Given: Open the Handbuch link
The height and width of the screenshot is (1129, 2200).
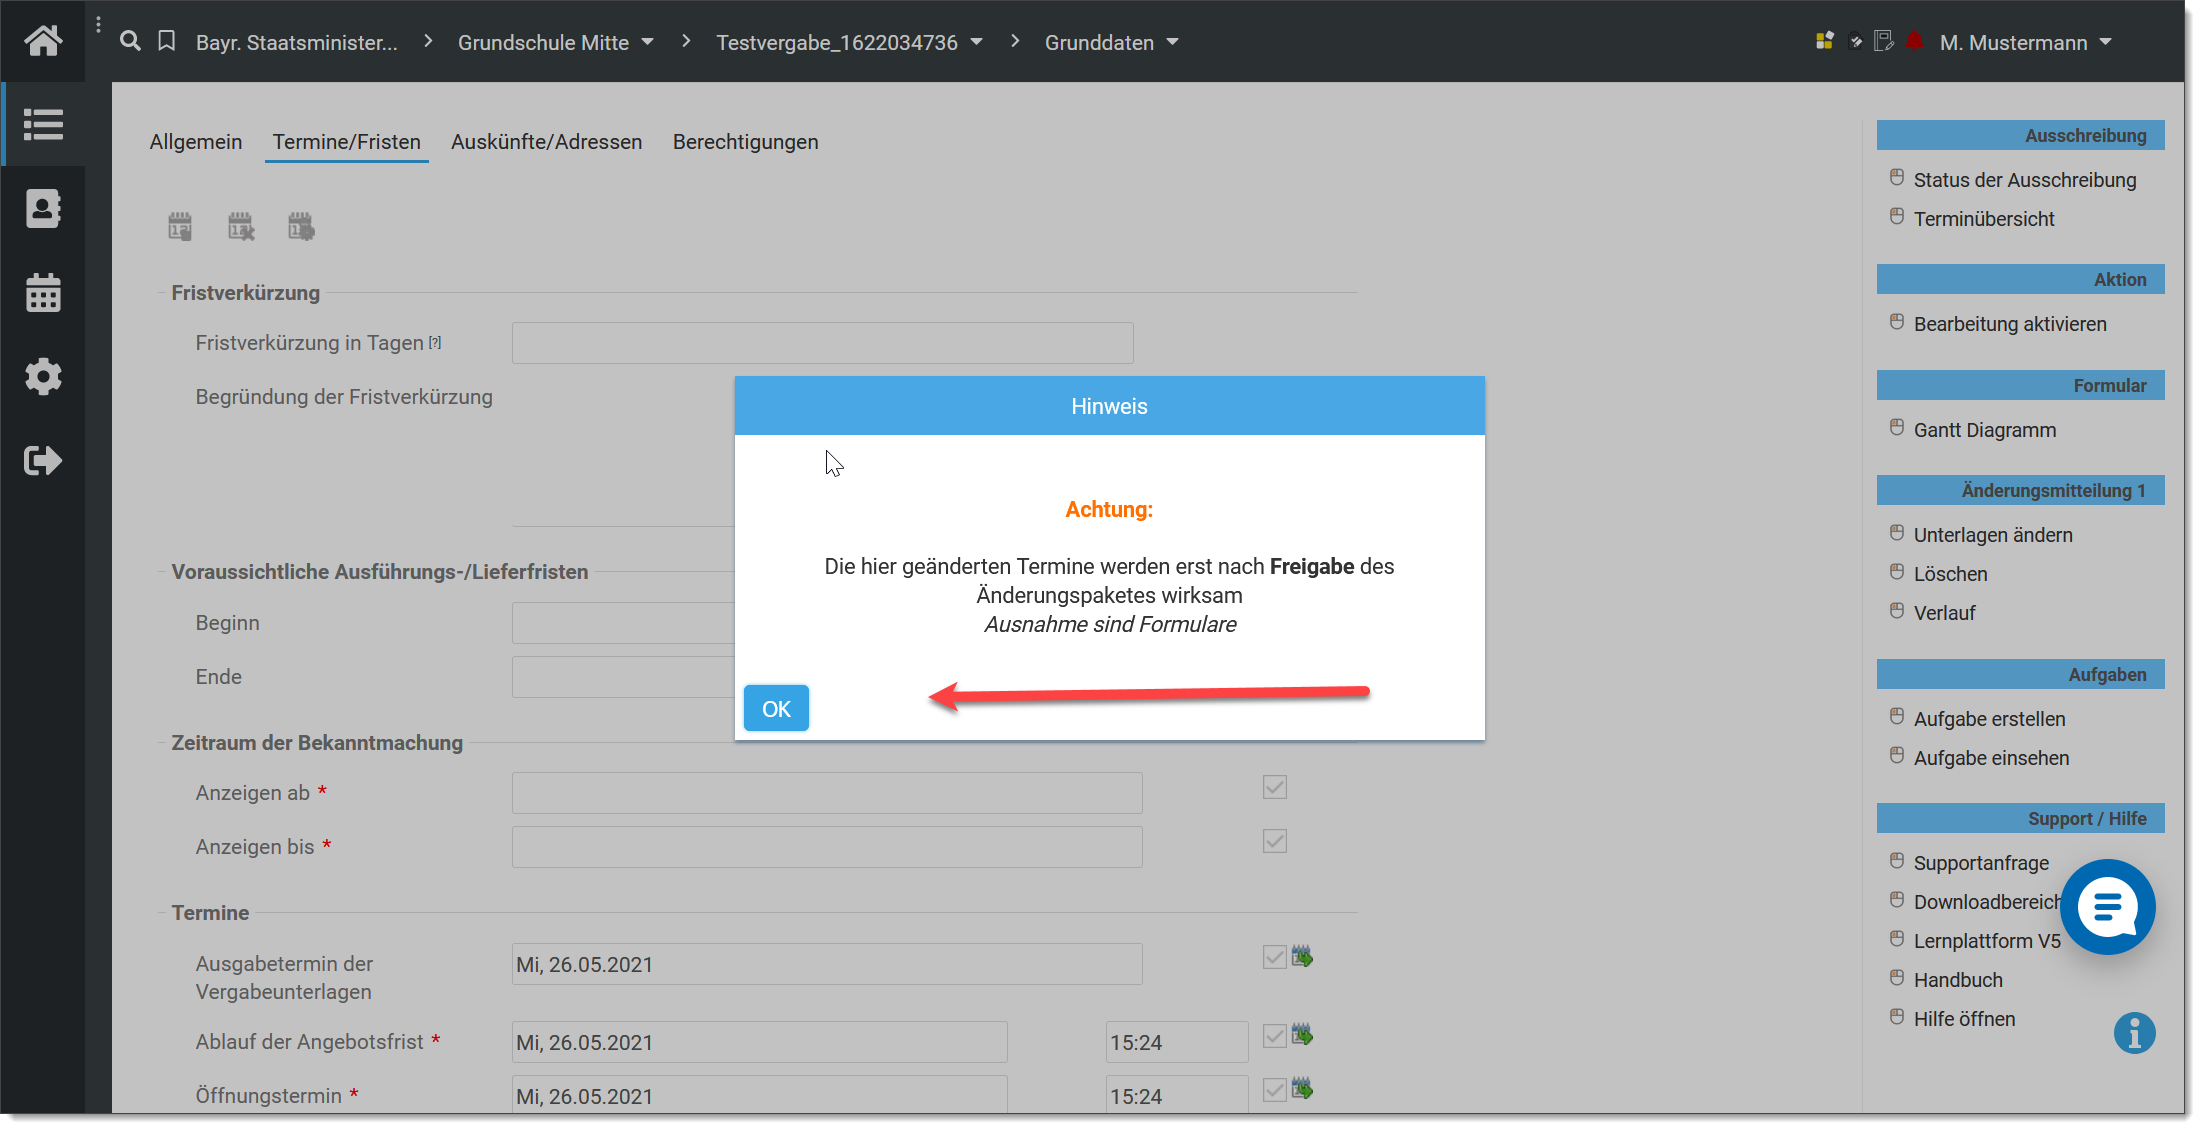Looking at the screenshot, I should pos(1958,980).
